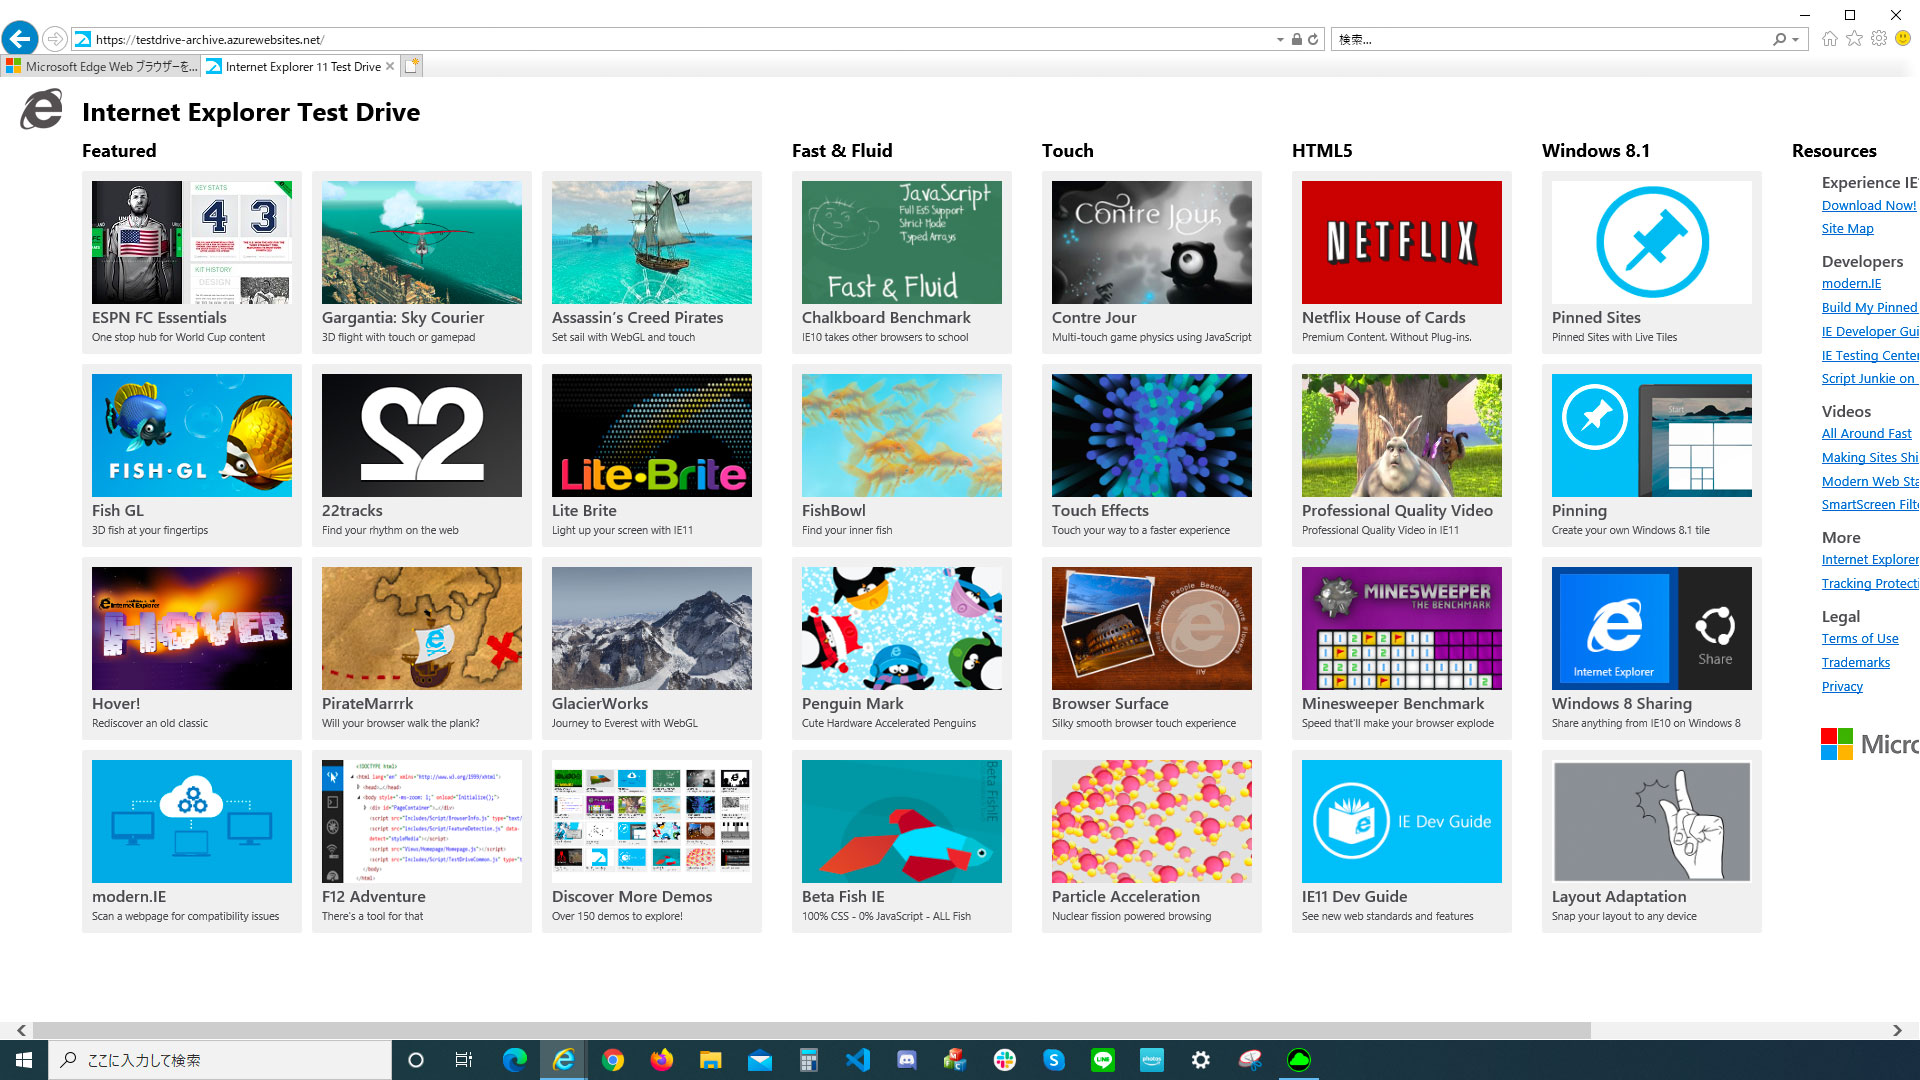Click the Download Now! link
This screenshot has height=1080, width=1920.
coord(1868,205)
